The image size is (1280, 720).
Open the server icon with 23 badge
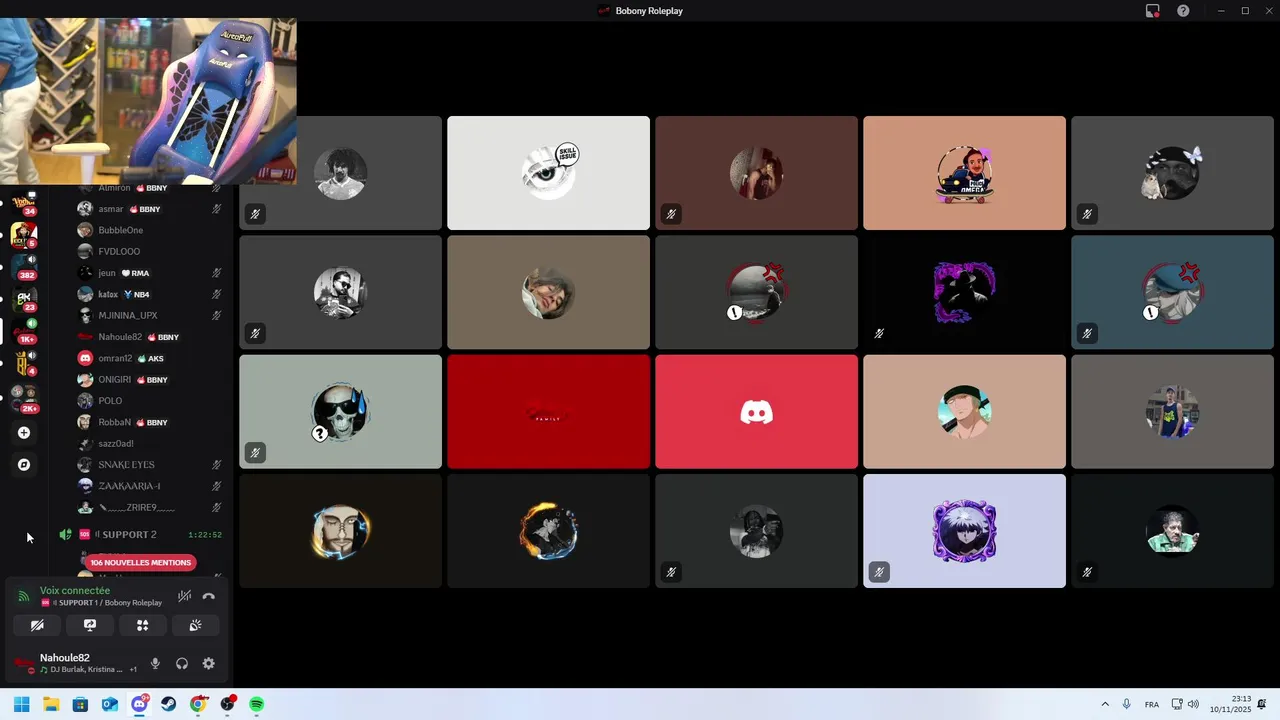click(24, 299)
